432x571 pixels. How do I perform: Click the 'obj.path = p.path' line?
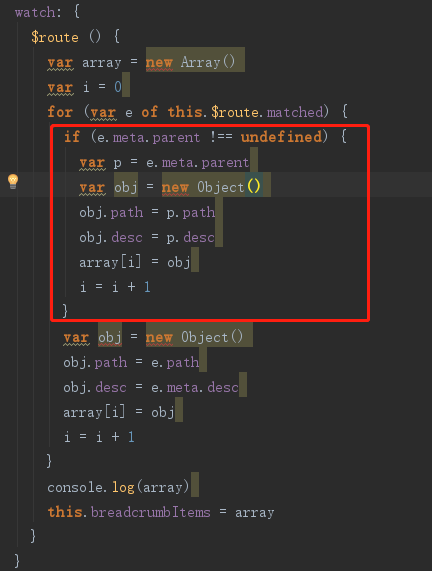pos(147,212)
